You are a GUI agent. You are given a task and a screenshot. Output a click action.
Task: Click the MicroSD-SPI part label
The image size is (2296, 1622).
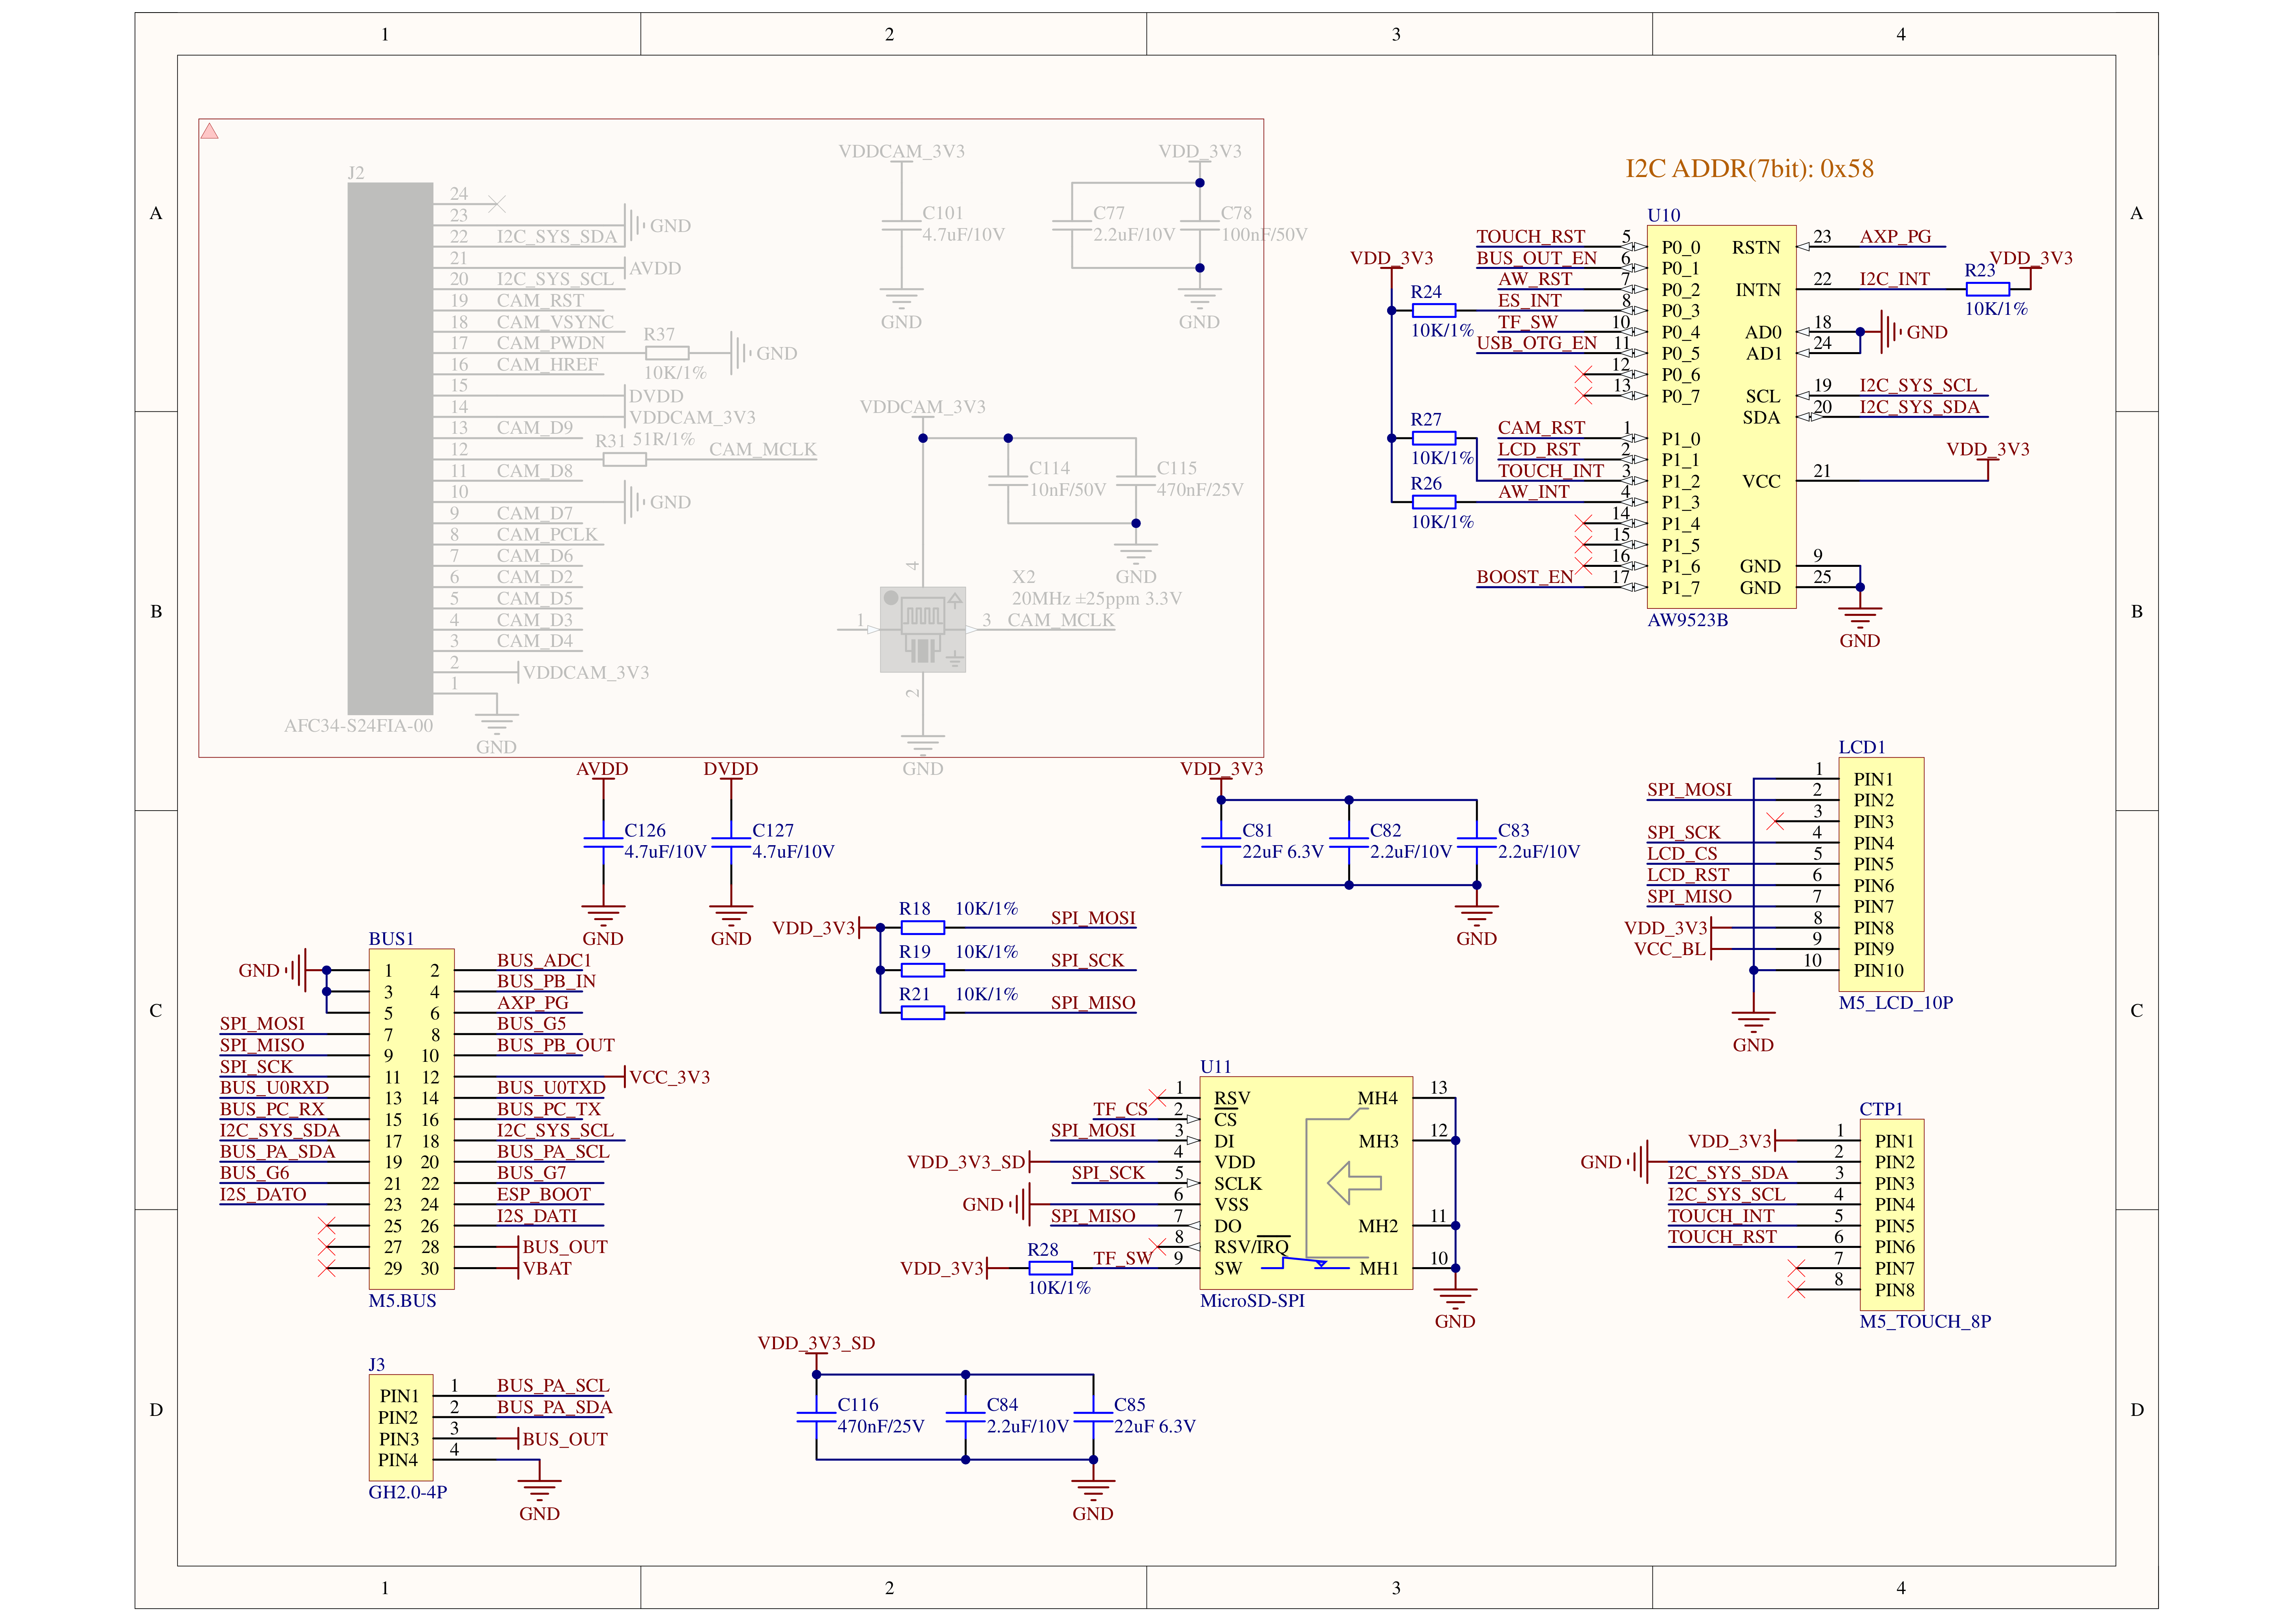pyautogui.click(x=1252, y=1300)
